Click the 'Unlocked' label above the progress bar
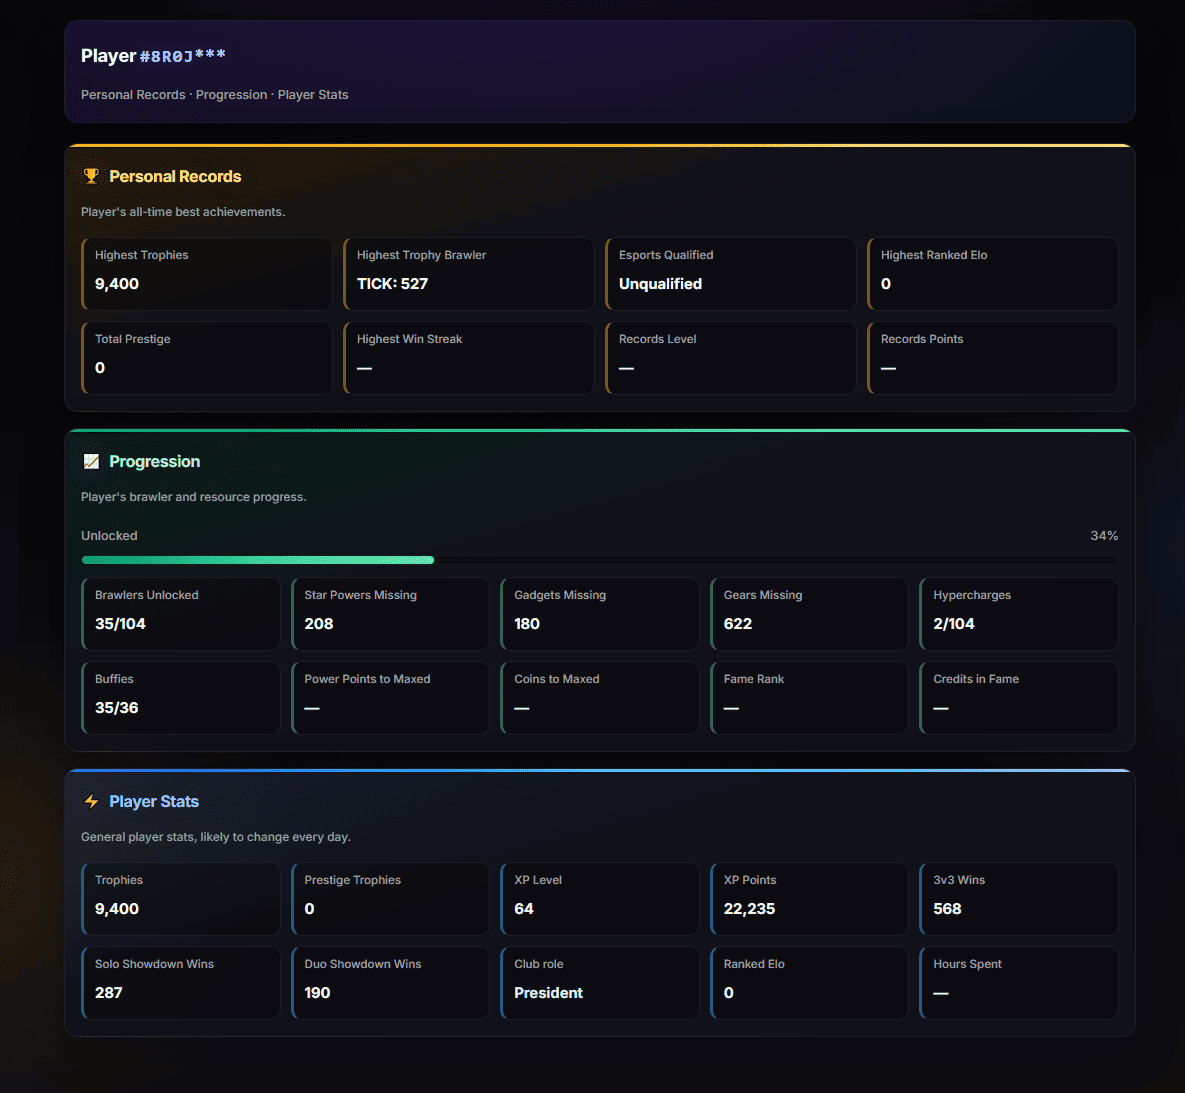 coord(109,535)
